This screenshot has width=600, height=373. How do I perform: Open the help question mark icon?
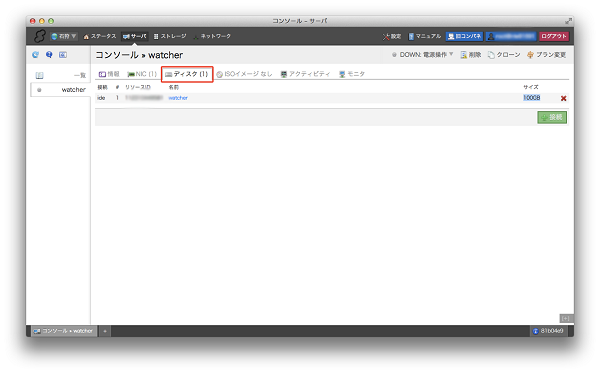coord(49,55)
